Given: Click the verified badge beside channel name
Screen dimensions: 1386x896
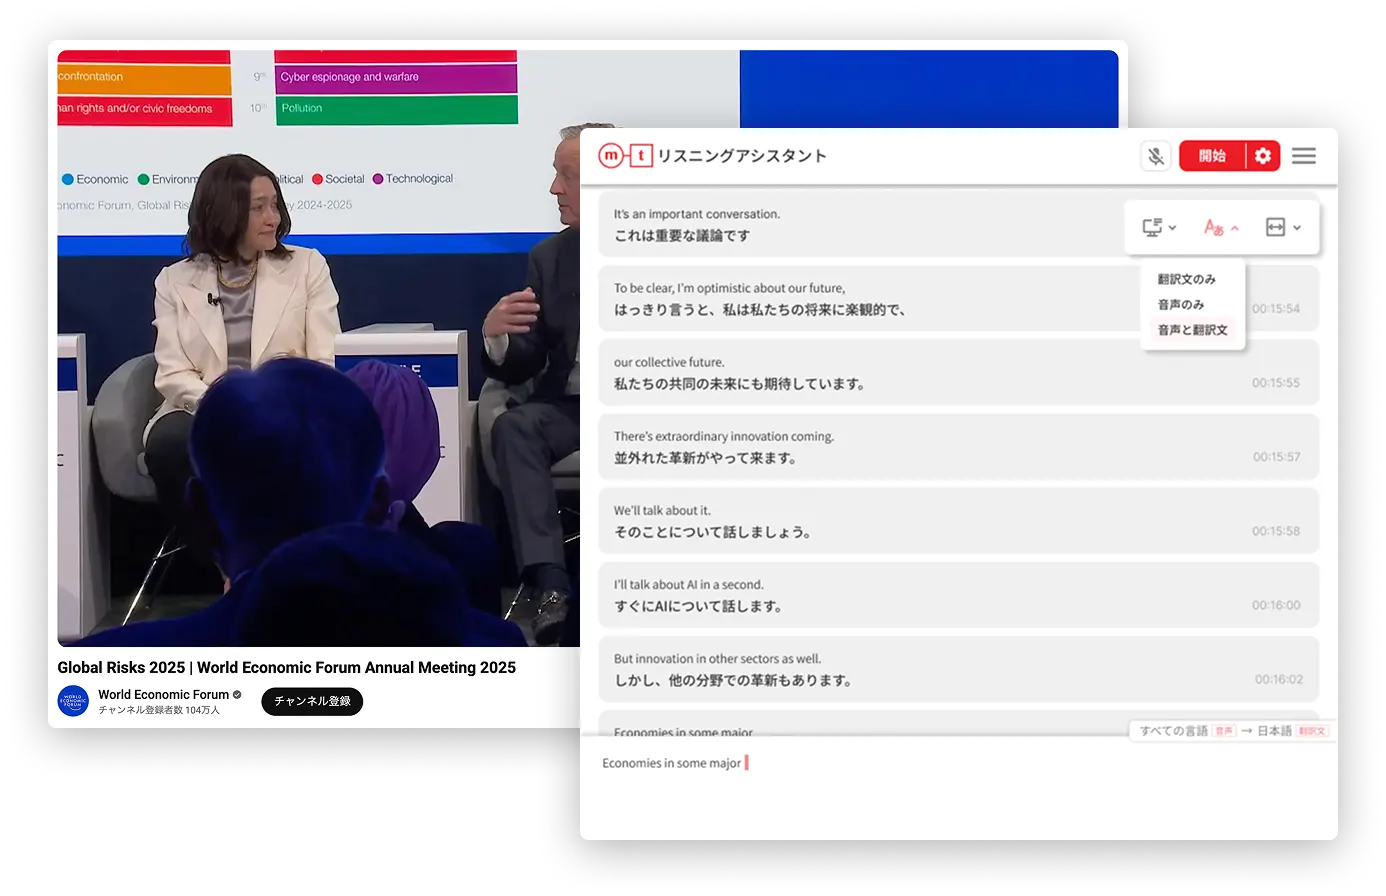Looking at the screenshot, I should (238, 695).
